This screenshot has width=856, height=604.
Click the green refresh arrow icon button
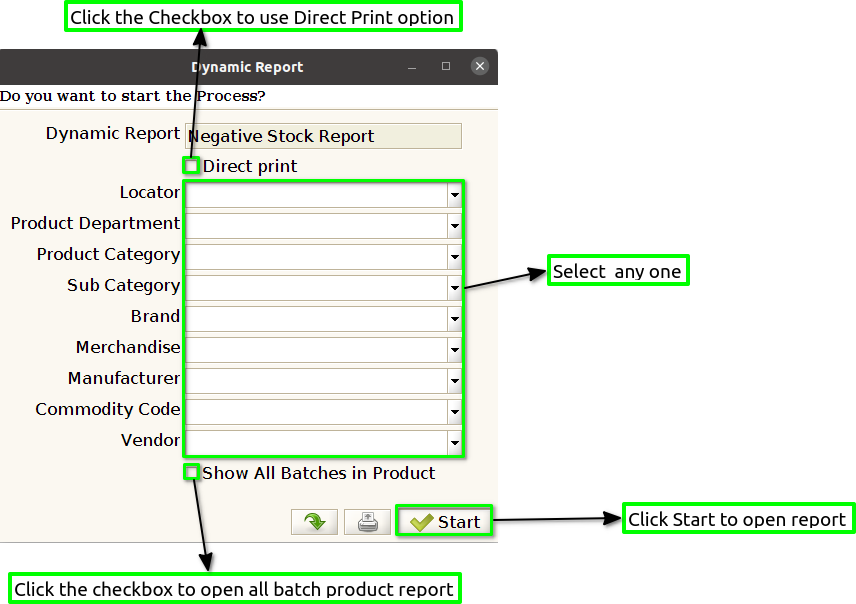314,522
